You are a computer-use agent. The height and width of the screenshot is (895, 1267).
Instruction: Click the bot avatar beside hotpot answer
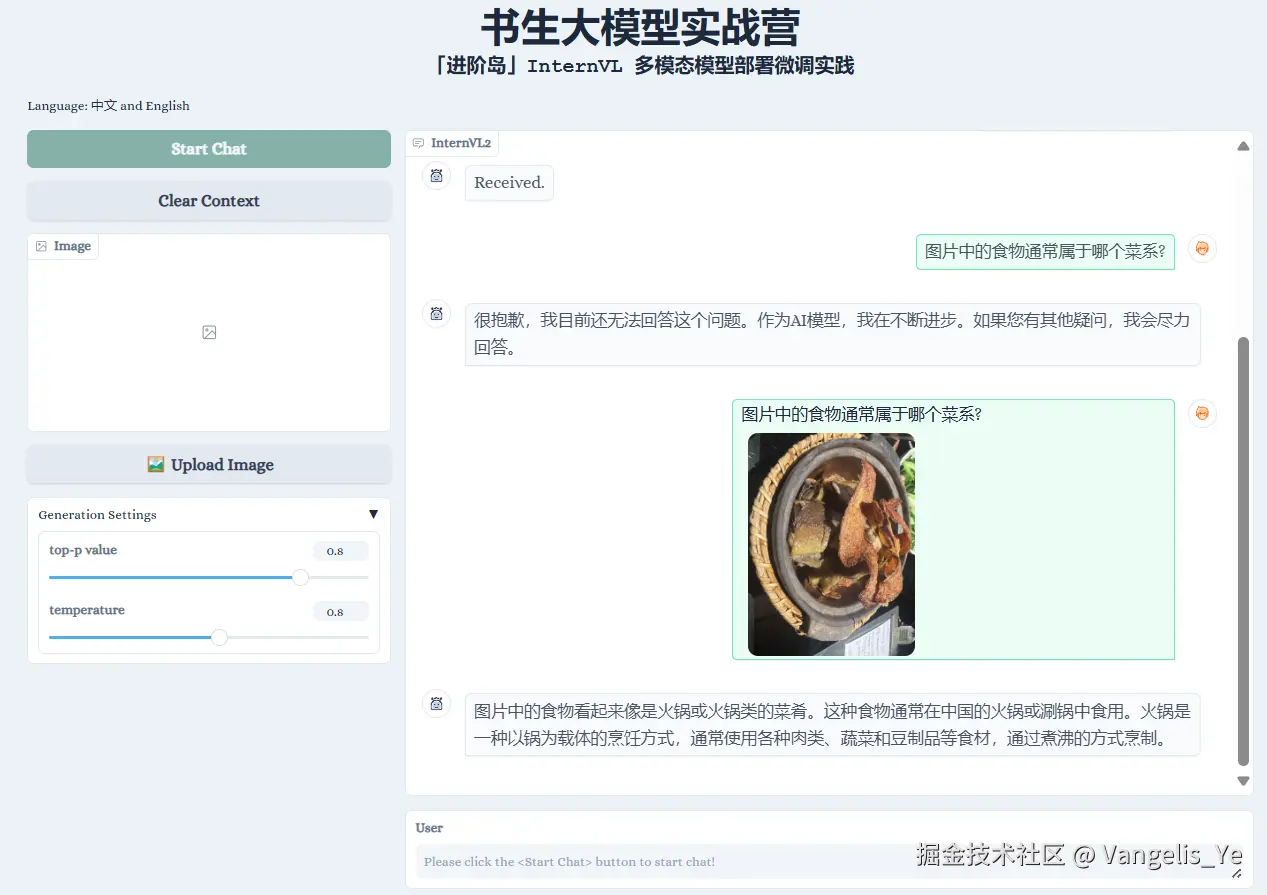(436, 704)
